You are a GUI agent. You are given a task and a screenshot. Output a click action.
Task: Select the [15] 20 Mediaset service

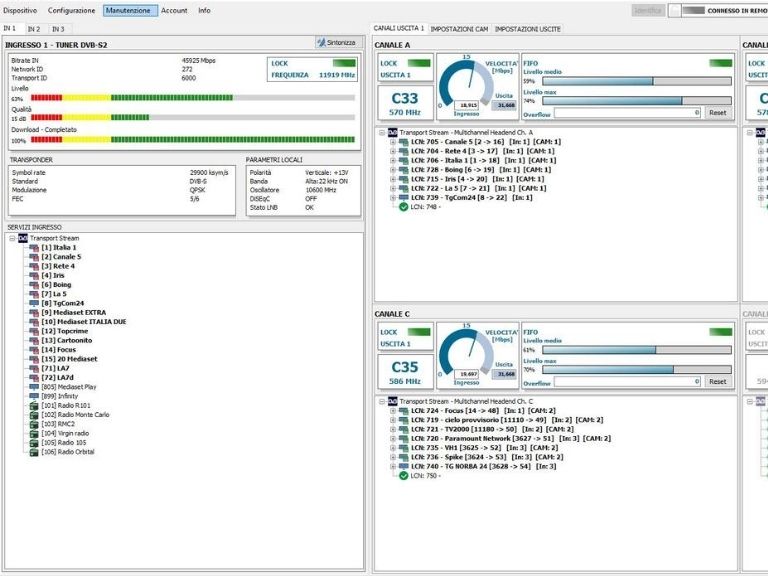(69, 359)
